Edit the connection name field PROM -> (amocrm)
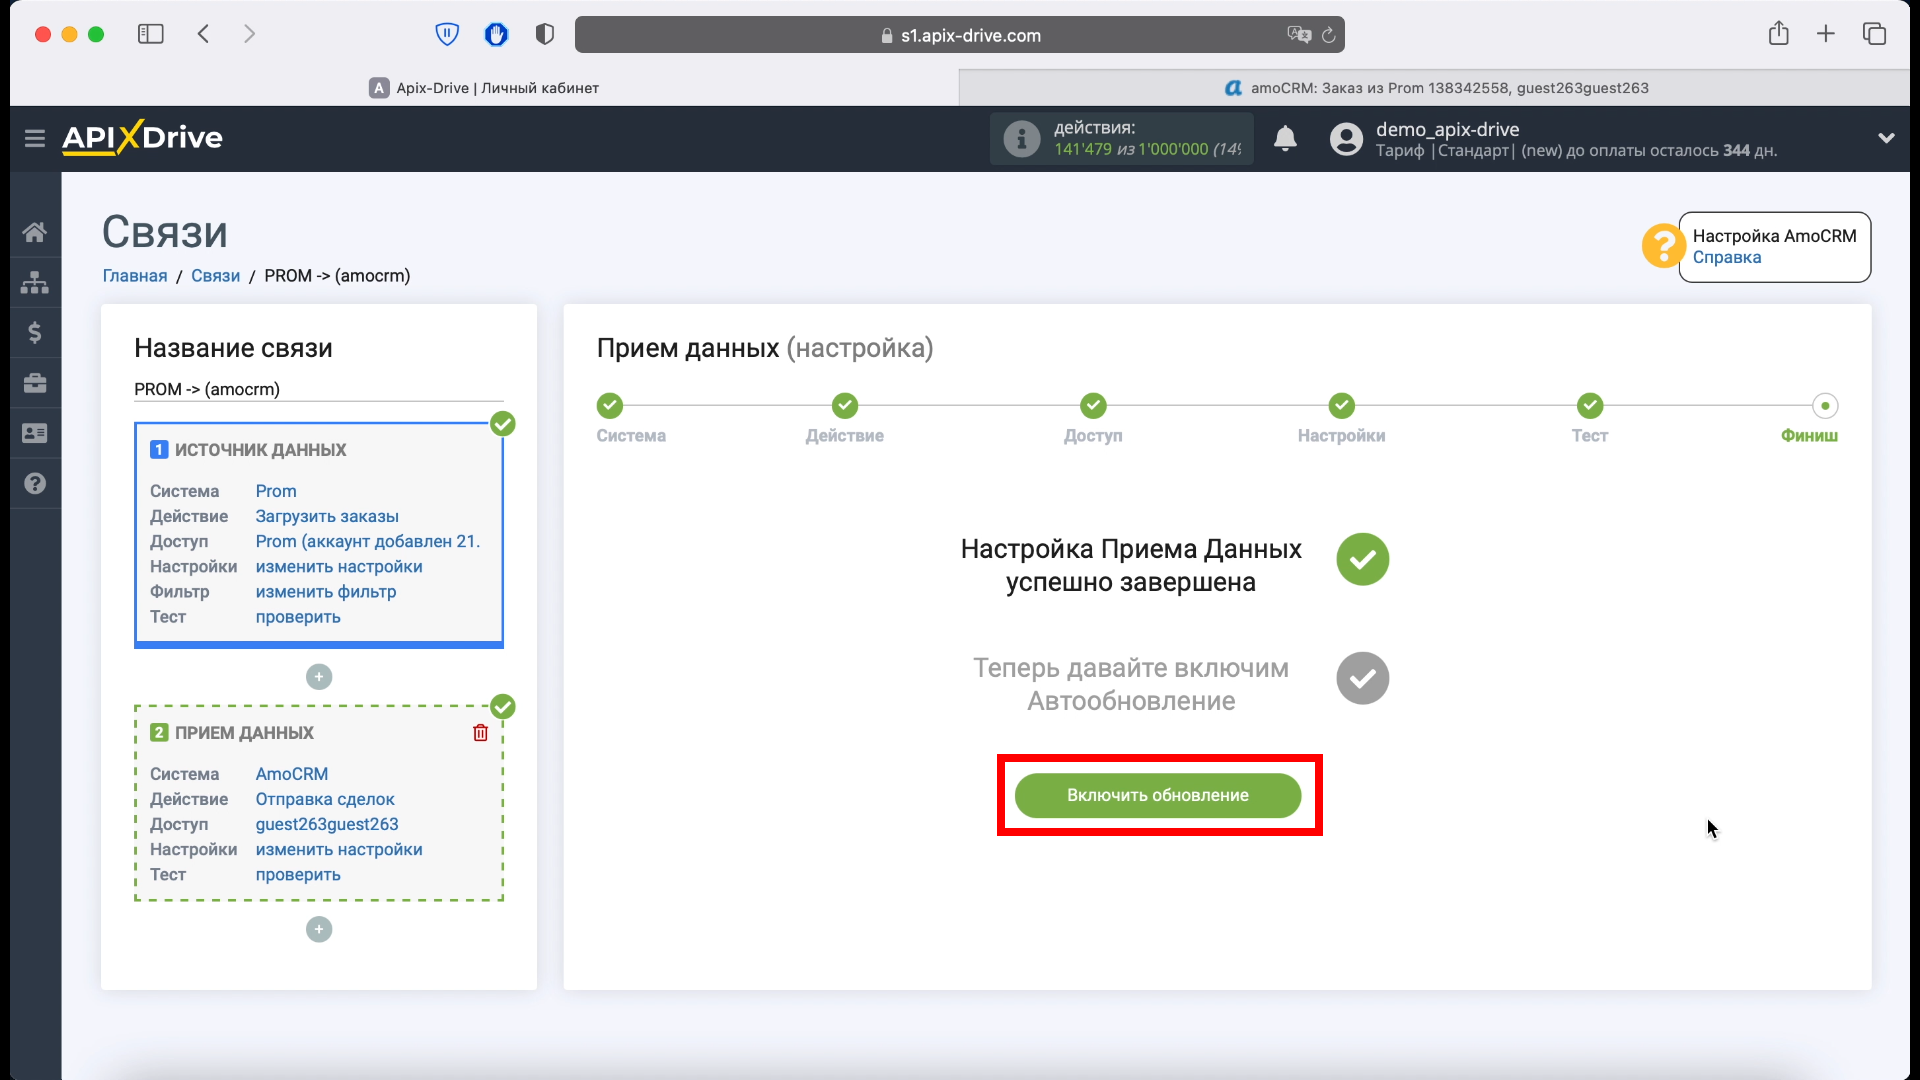Screen dimensions: 1920x1080 (319, 389)
